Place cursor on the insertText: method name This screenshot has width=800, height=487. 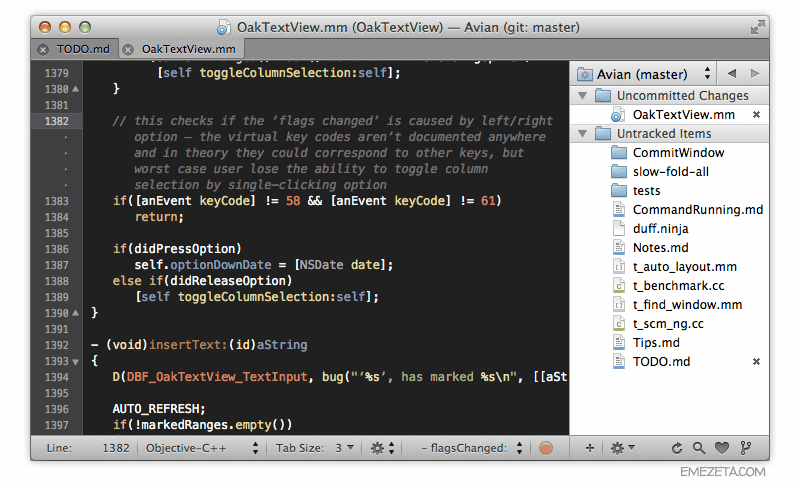pyautogui.click(x=188, y=345)
